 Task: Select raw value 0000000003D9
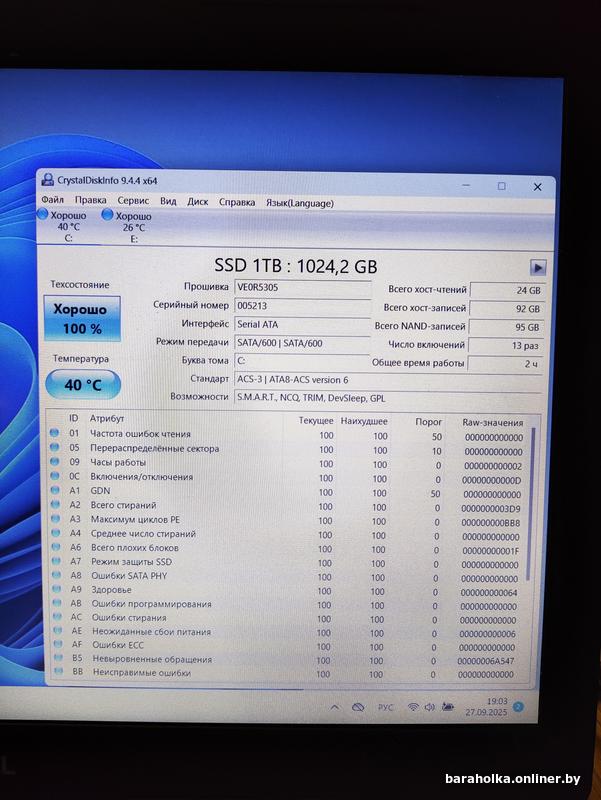pos(491,509)
